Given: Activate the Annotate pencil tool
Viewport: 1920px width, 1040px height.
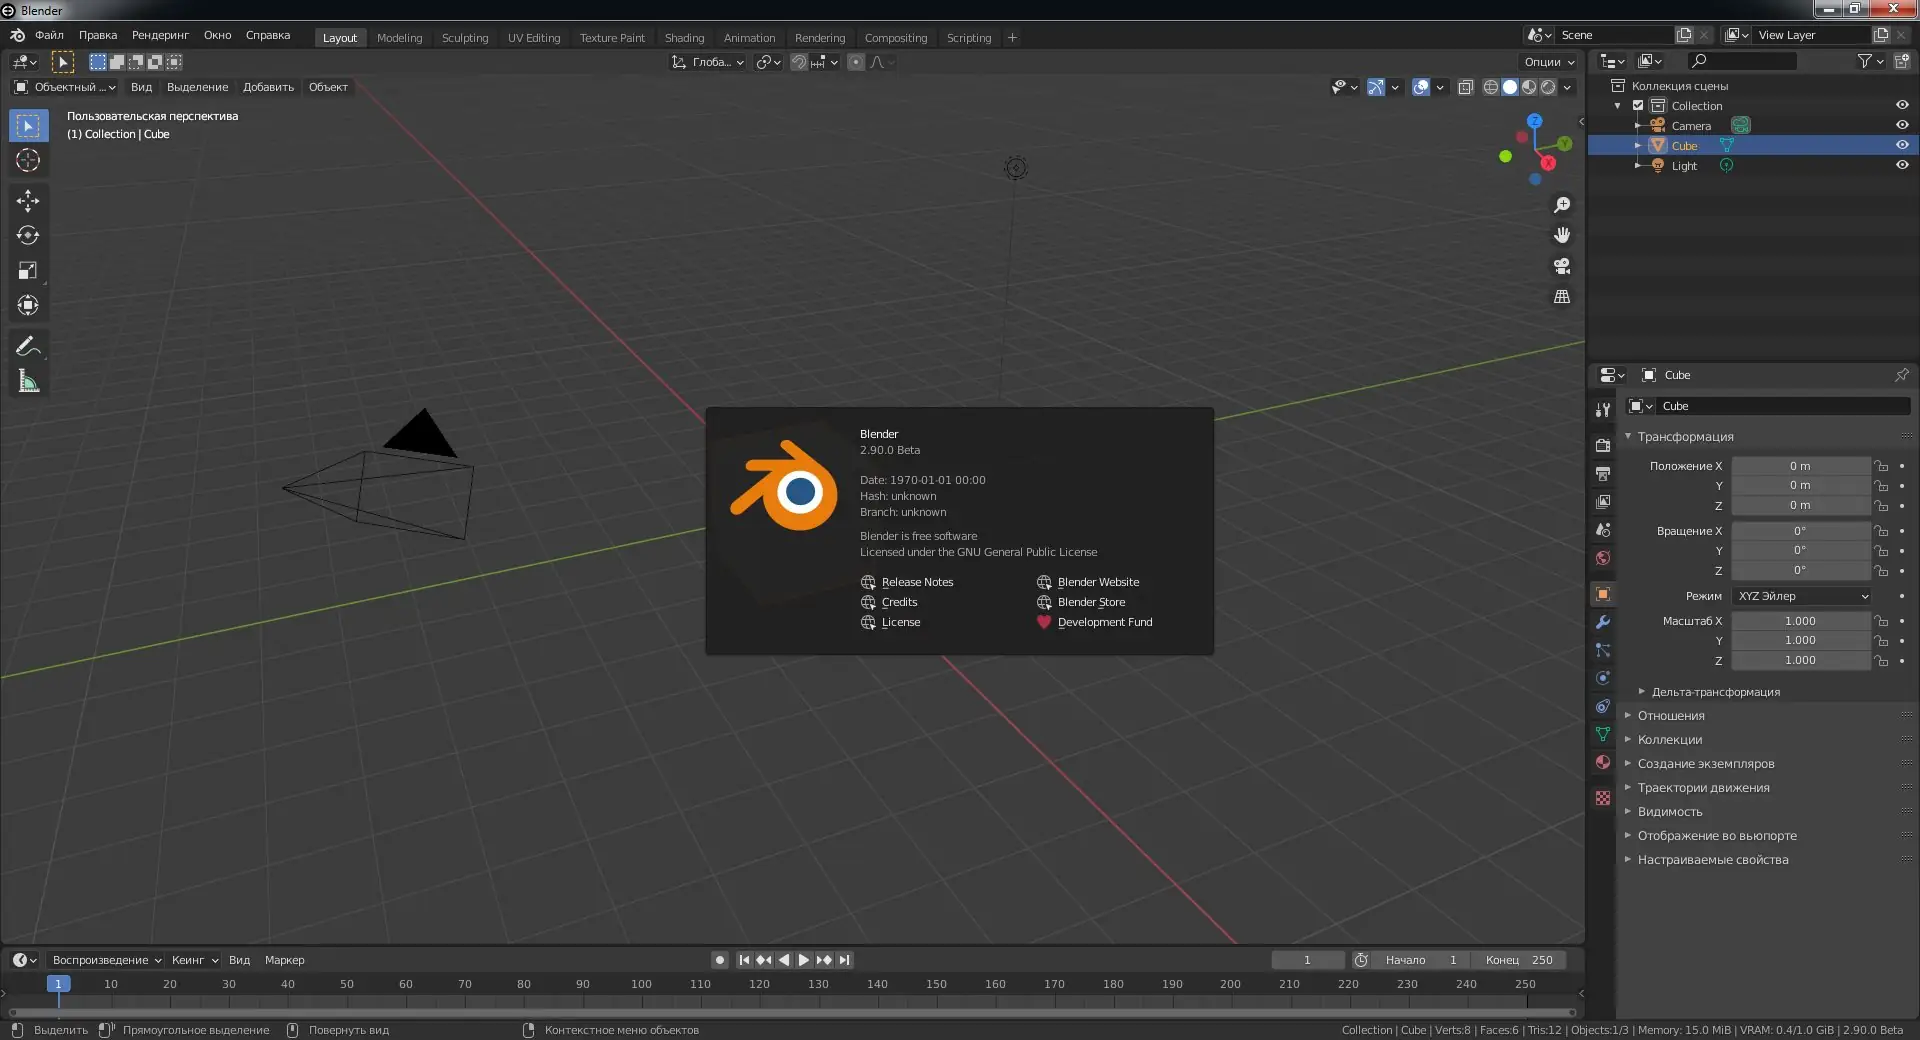Looking at the screenshot, I should (x=28, y=346).
